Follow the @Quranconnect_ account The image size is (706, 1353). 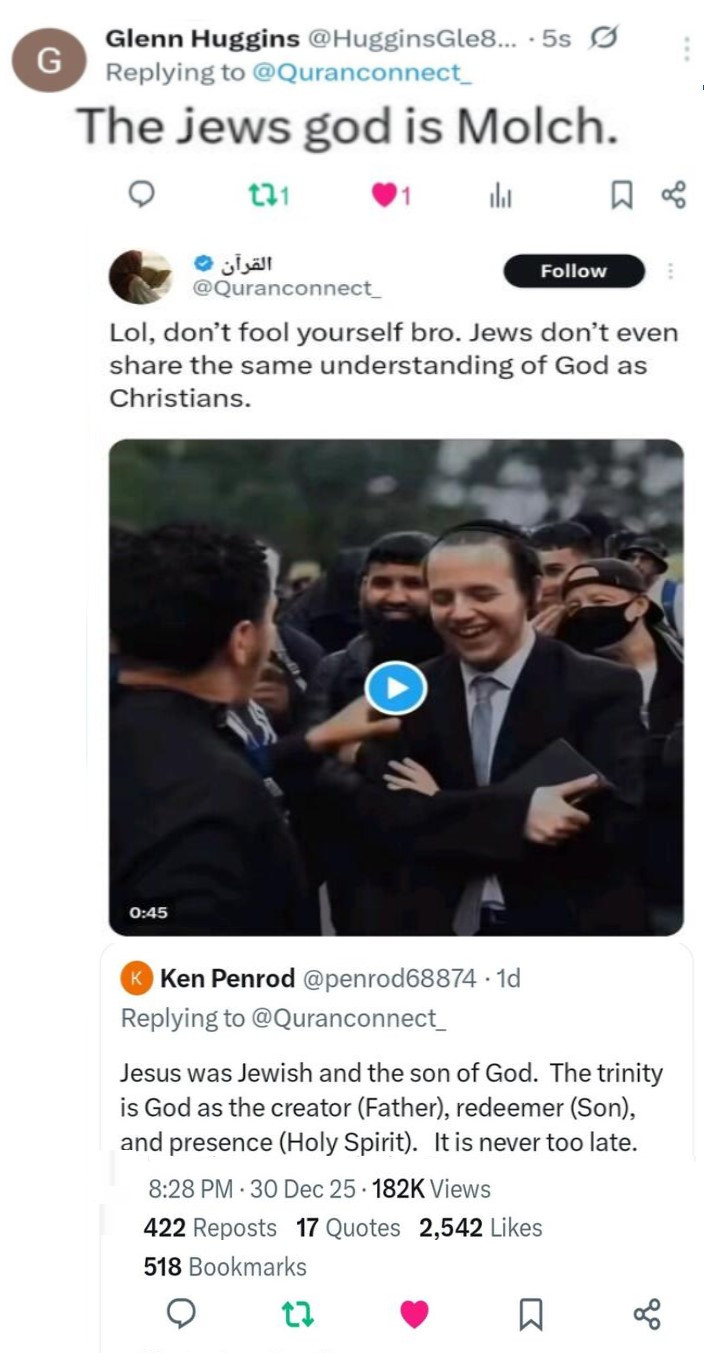(573, 271)
